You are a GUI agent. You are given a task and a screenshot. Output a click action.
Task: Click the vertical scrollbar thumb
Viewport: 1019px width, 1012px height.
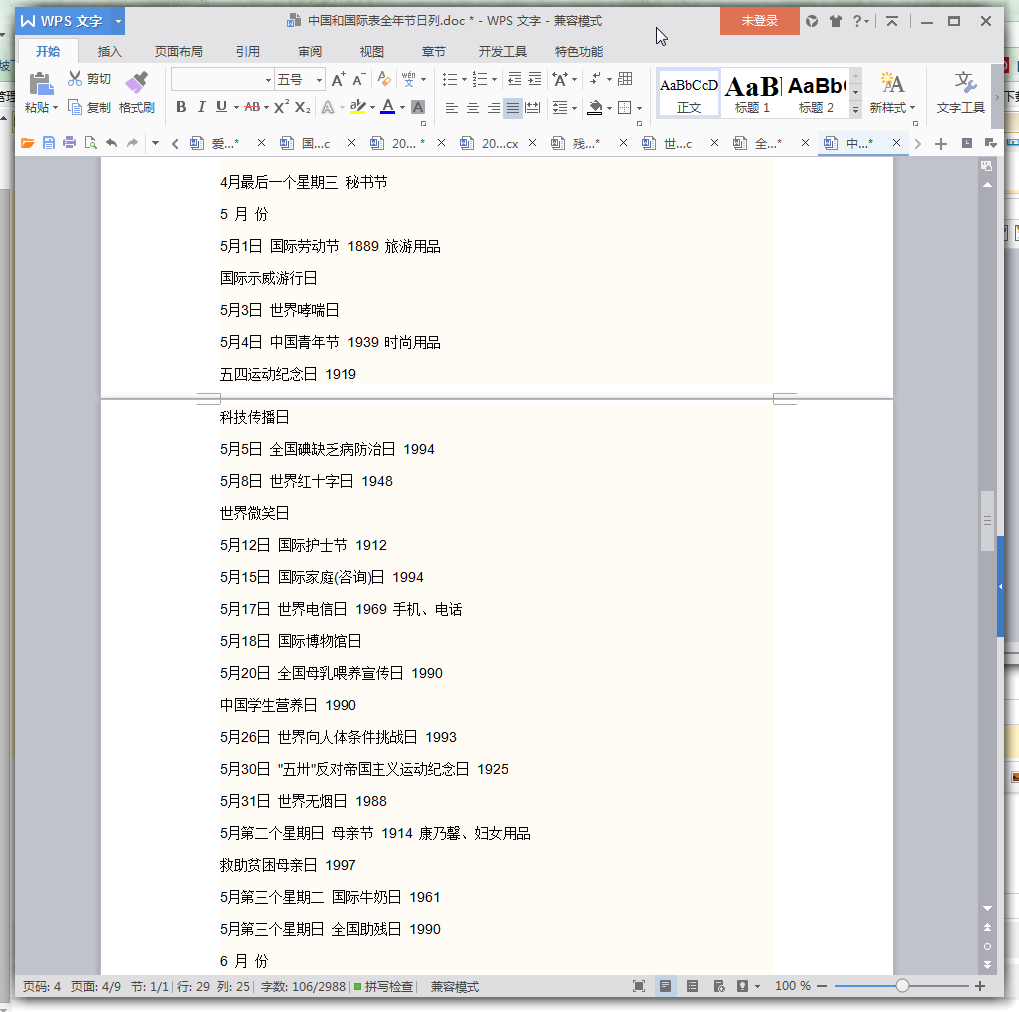pyautogui.click(x=987, y=521)
